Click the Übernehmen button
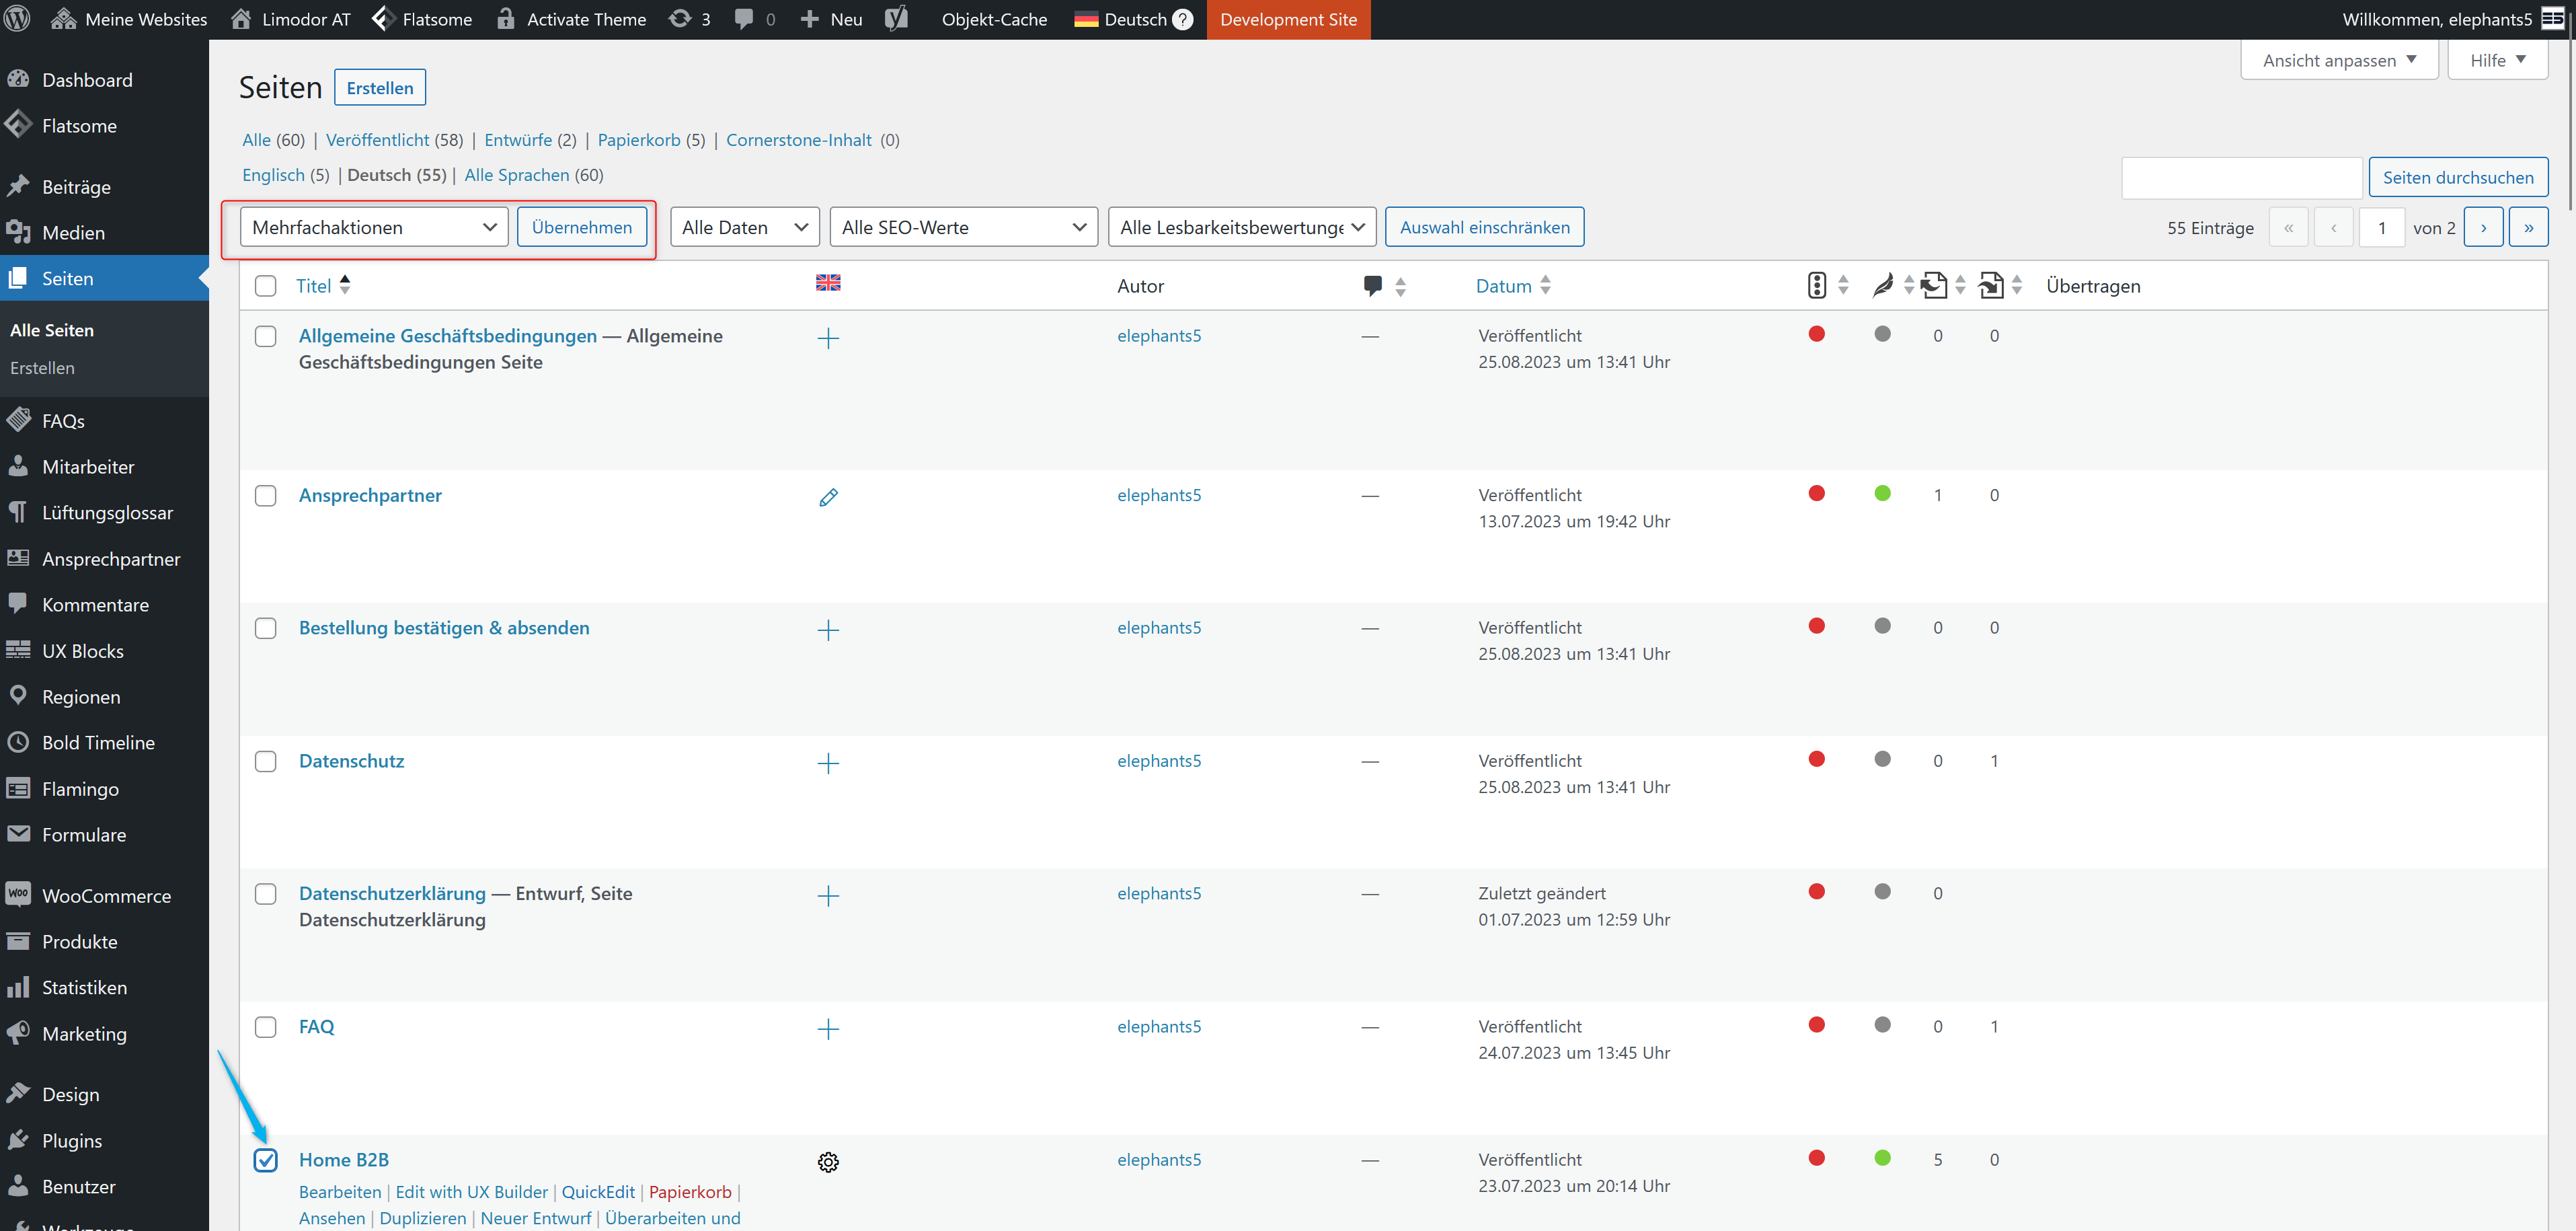Image resolution: width=2576 pixels, height=1231 pixels. pyautogui.click(x=582, y=227)
